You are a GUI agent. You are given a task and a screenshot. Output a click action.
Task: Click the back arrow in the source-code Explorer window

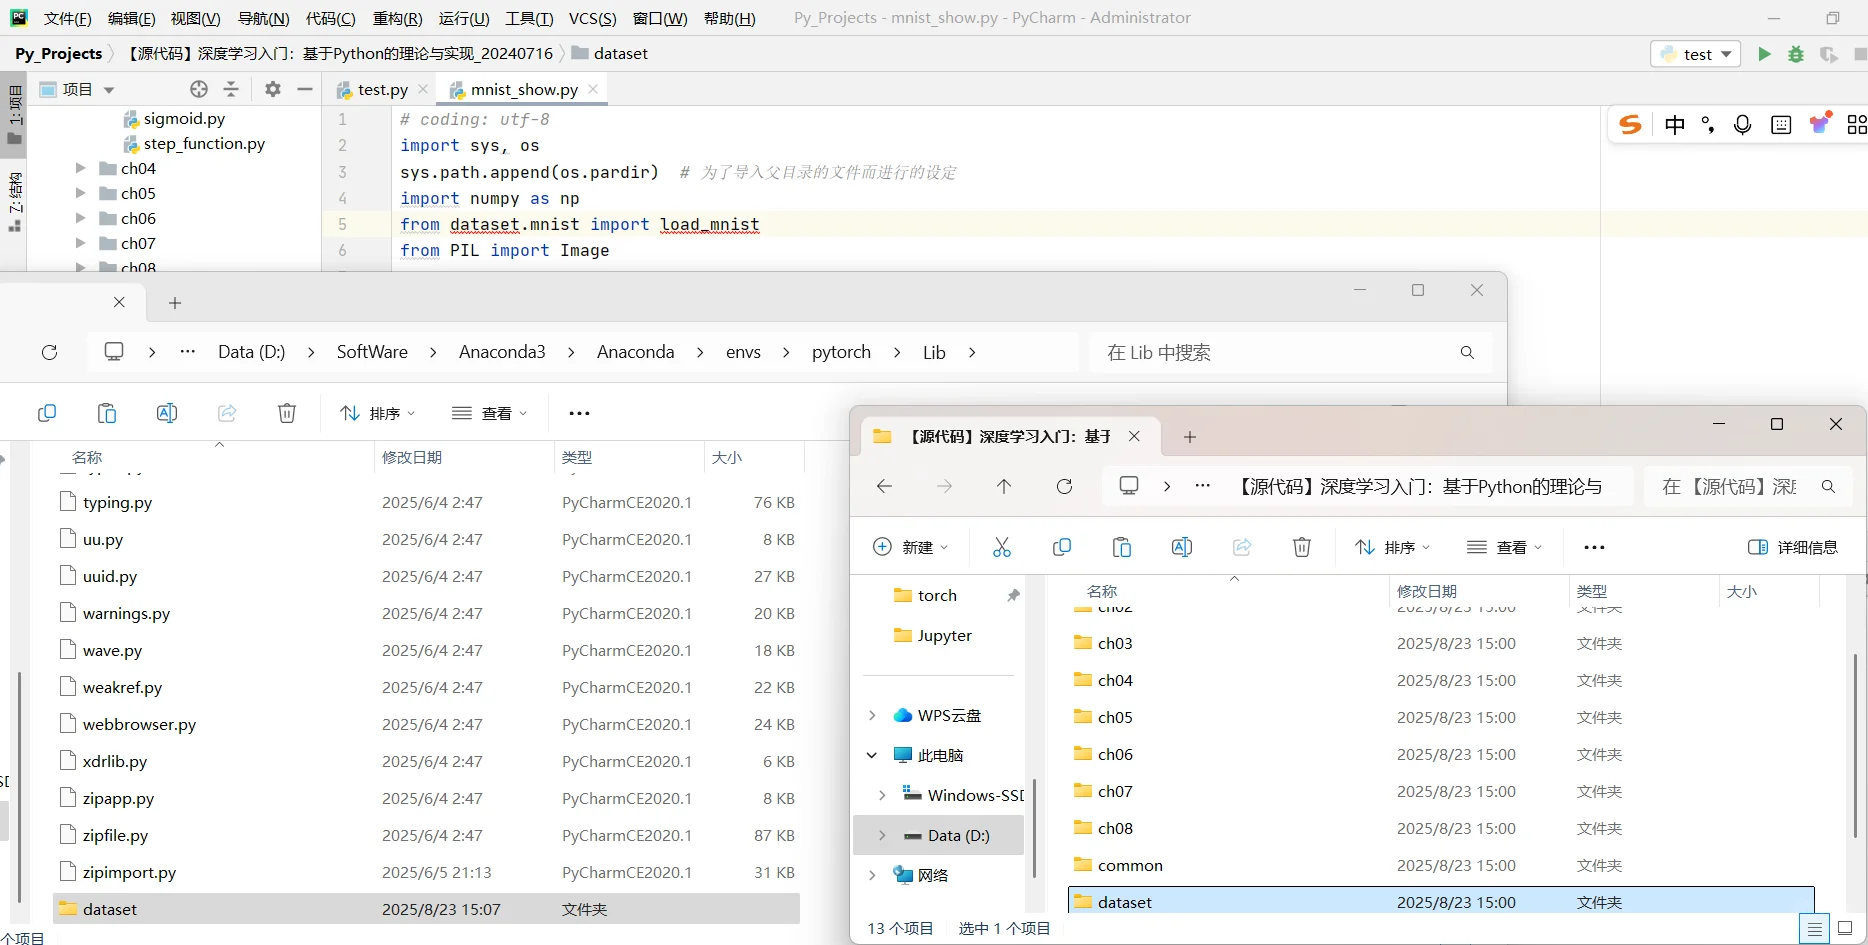pos(884,486)
